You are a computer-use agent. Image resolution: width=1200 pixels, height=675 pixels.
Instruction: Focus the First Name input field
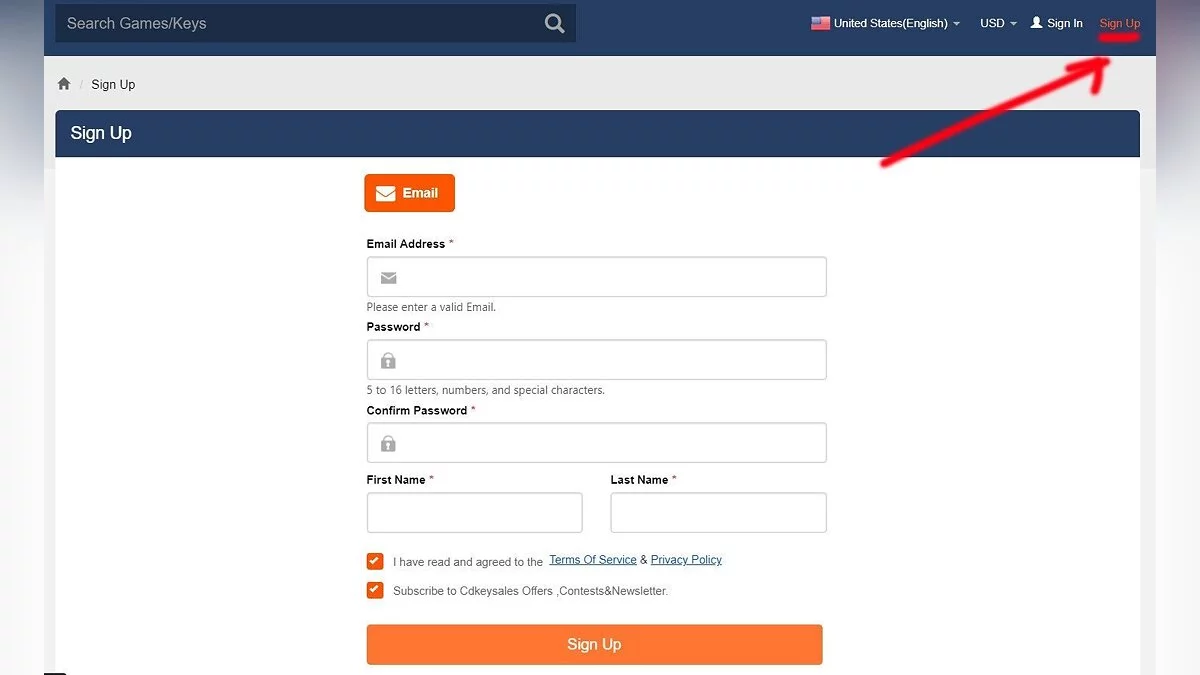[x=474, y=513]
